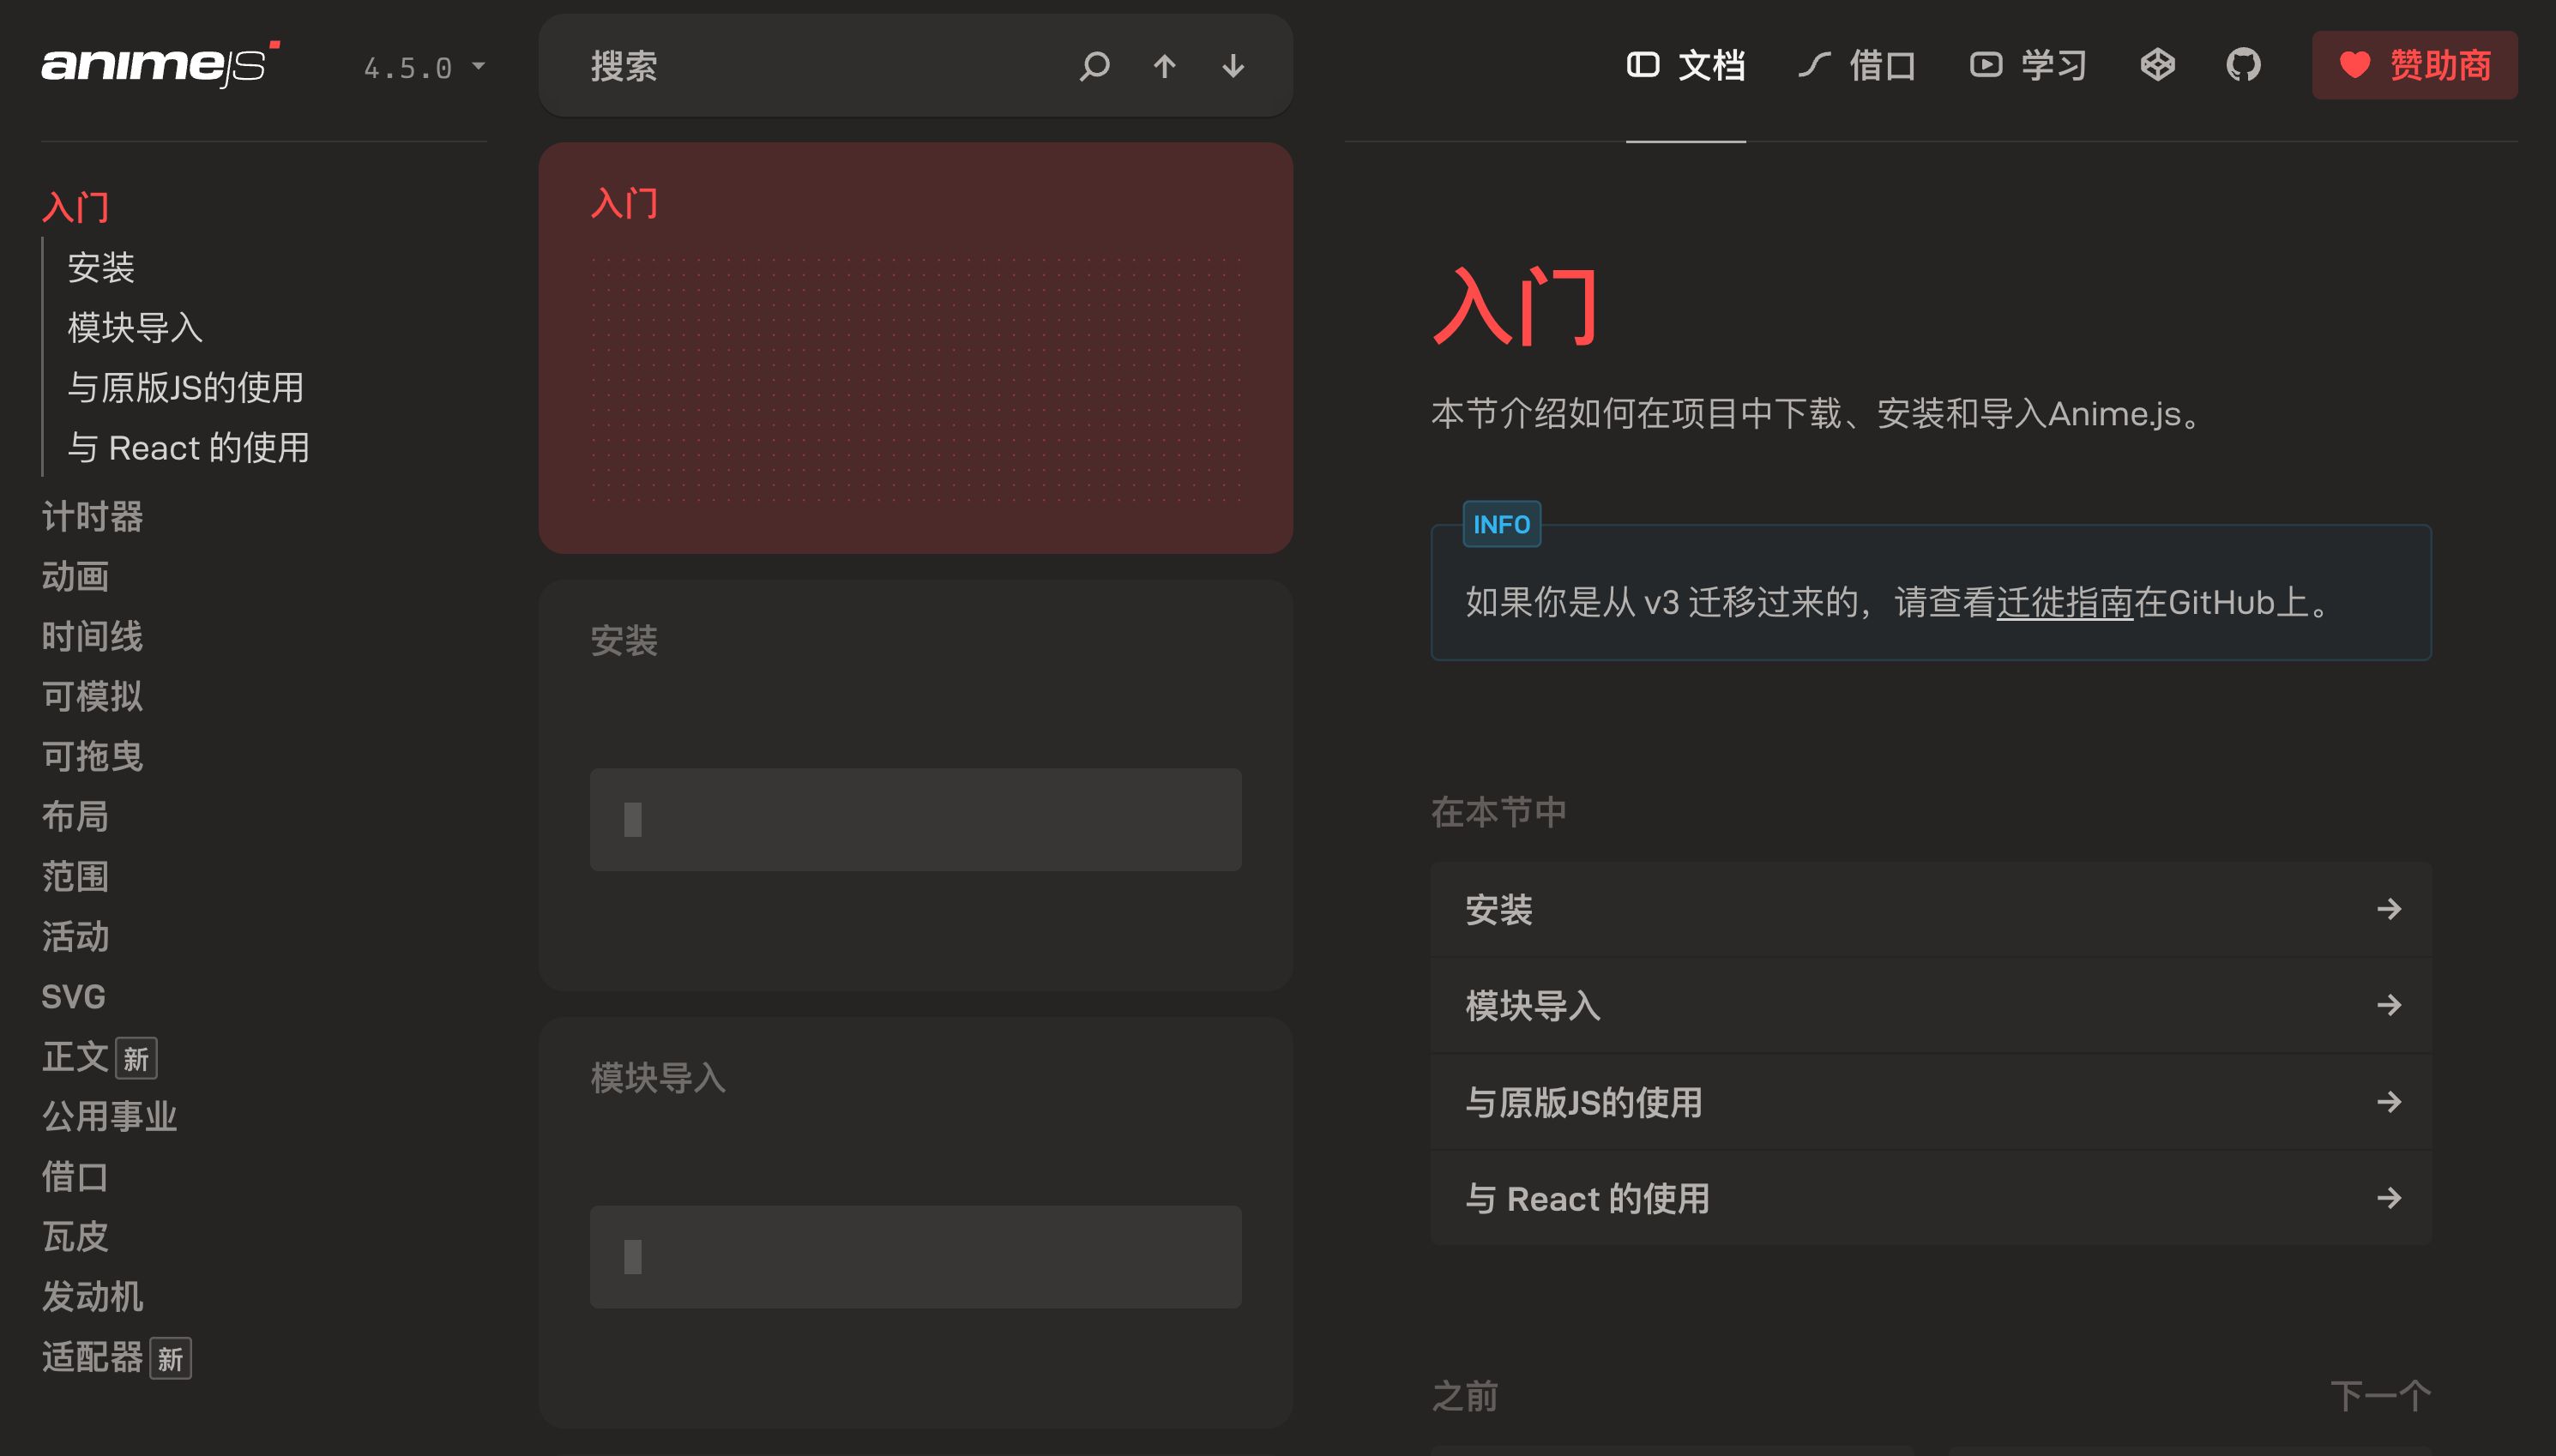The height and width of the screenshot is (1456, 2556).
Task: Open the 4.5.0 version dropdown
Action: pos(424,67)
